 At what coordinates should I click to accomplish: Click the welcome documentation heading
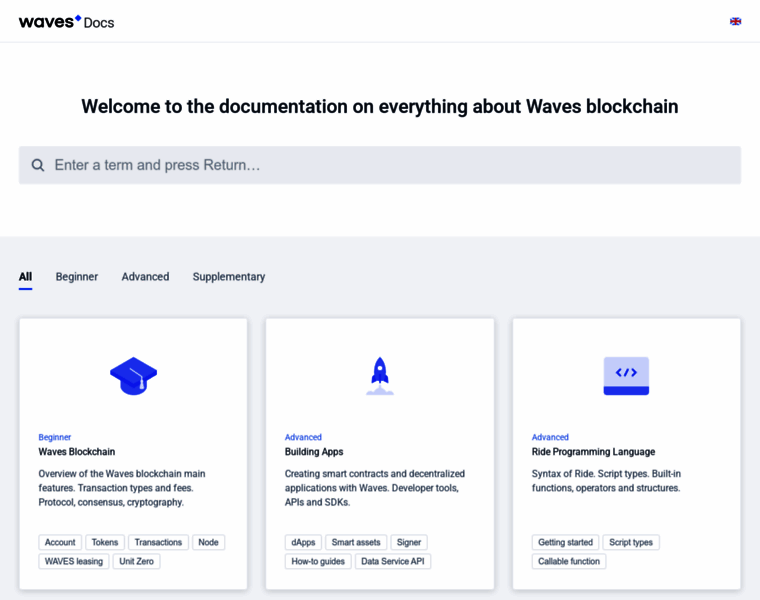coord(380,107)
